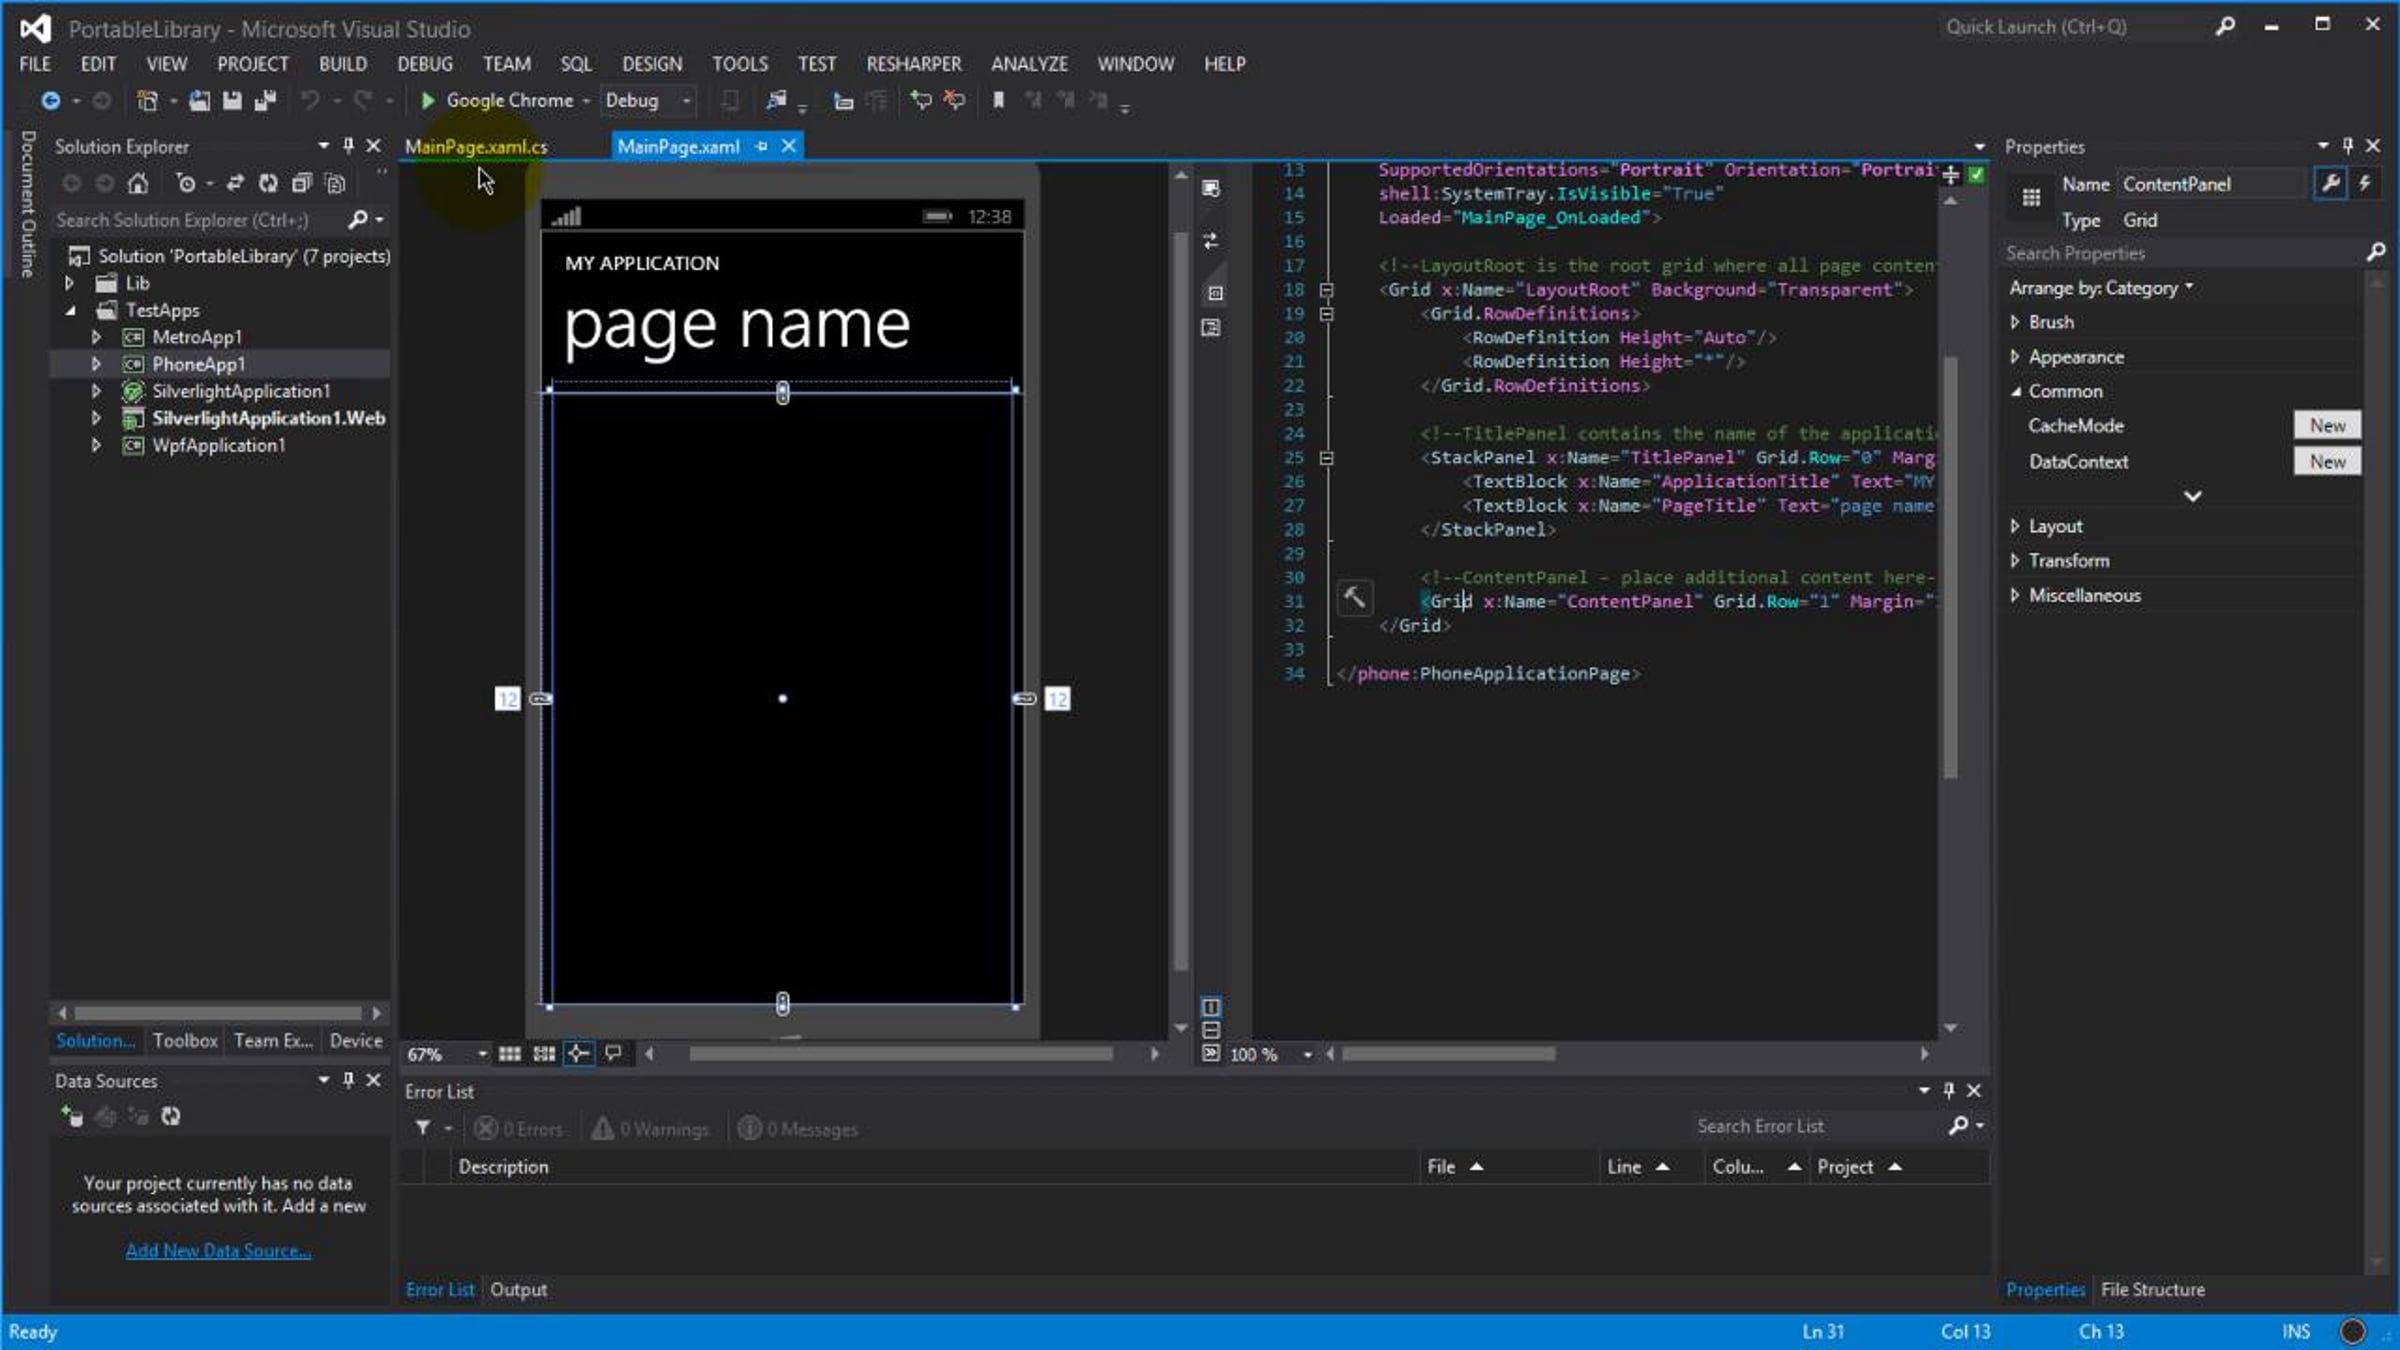Open the Google Chrome start target dropdown
Image resolution: width=2400 pixels, height=1350 pixels.
[x=587, y=100]
